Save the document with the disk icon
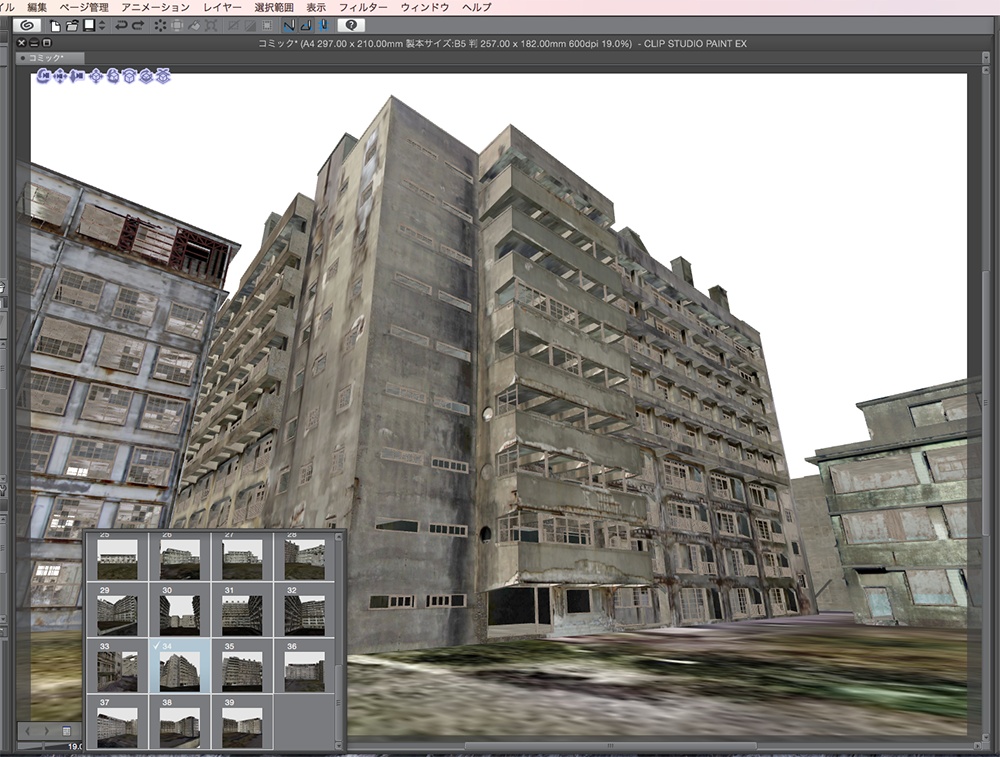The width and height of the screenshot is (1000, 757). [89, 26]
